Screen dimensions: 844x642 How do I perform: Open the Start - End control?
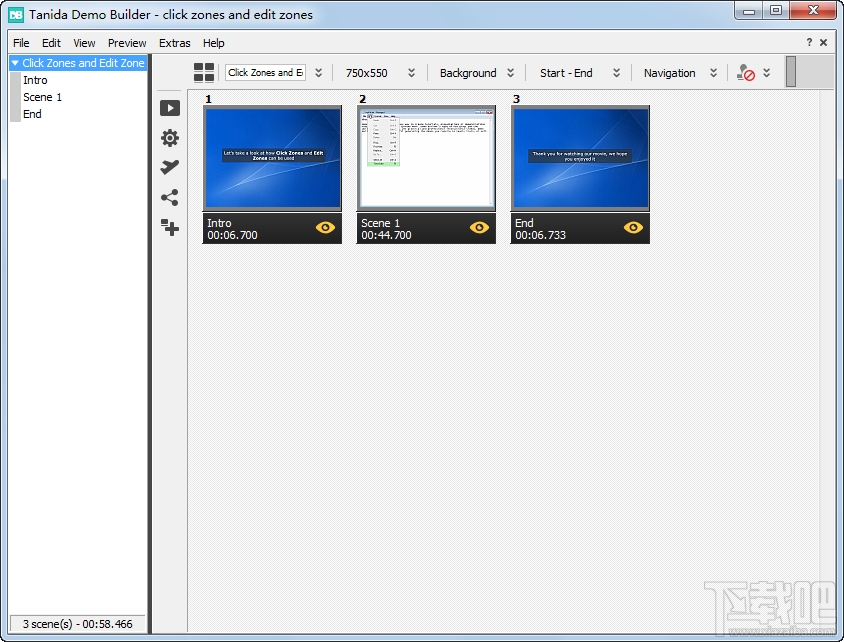click(574, 72)
